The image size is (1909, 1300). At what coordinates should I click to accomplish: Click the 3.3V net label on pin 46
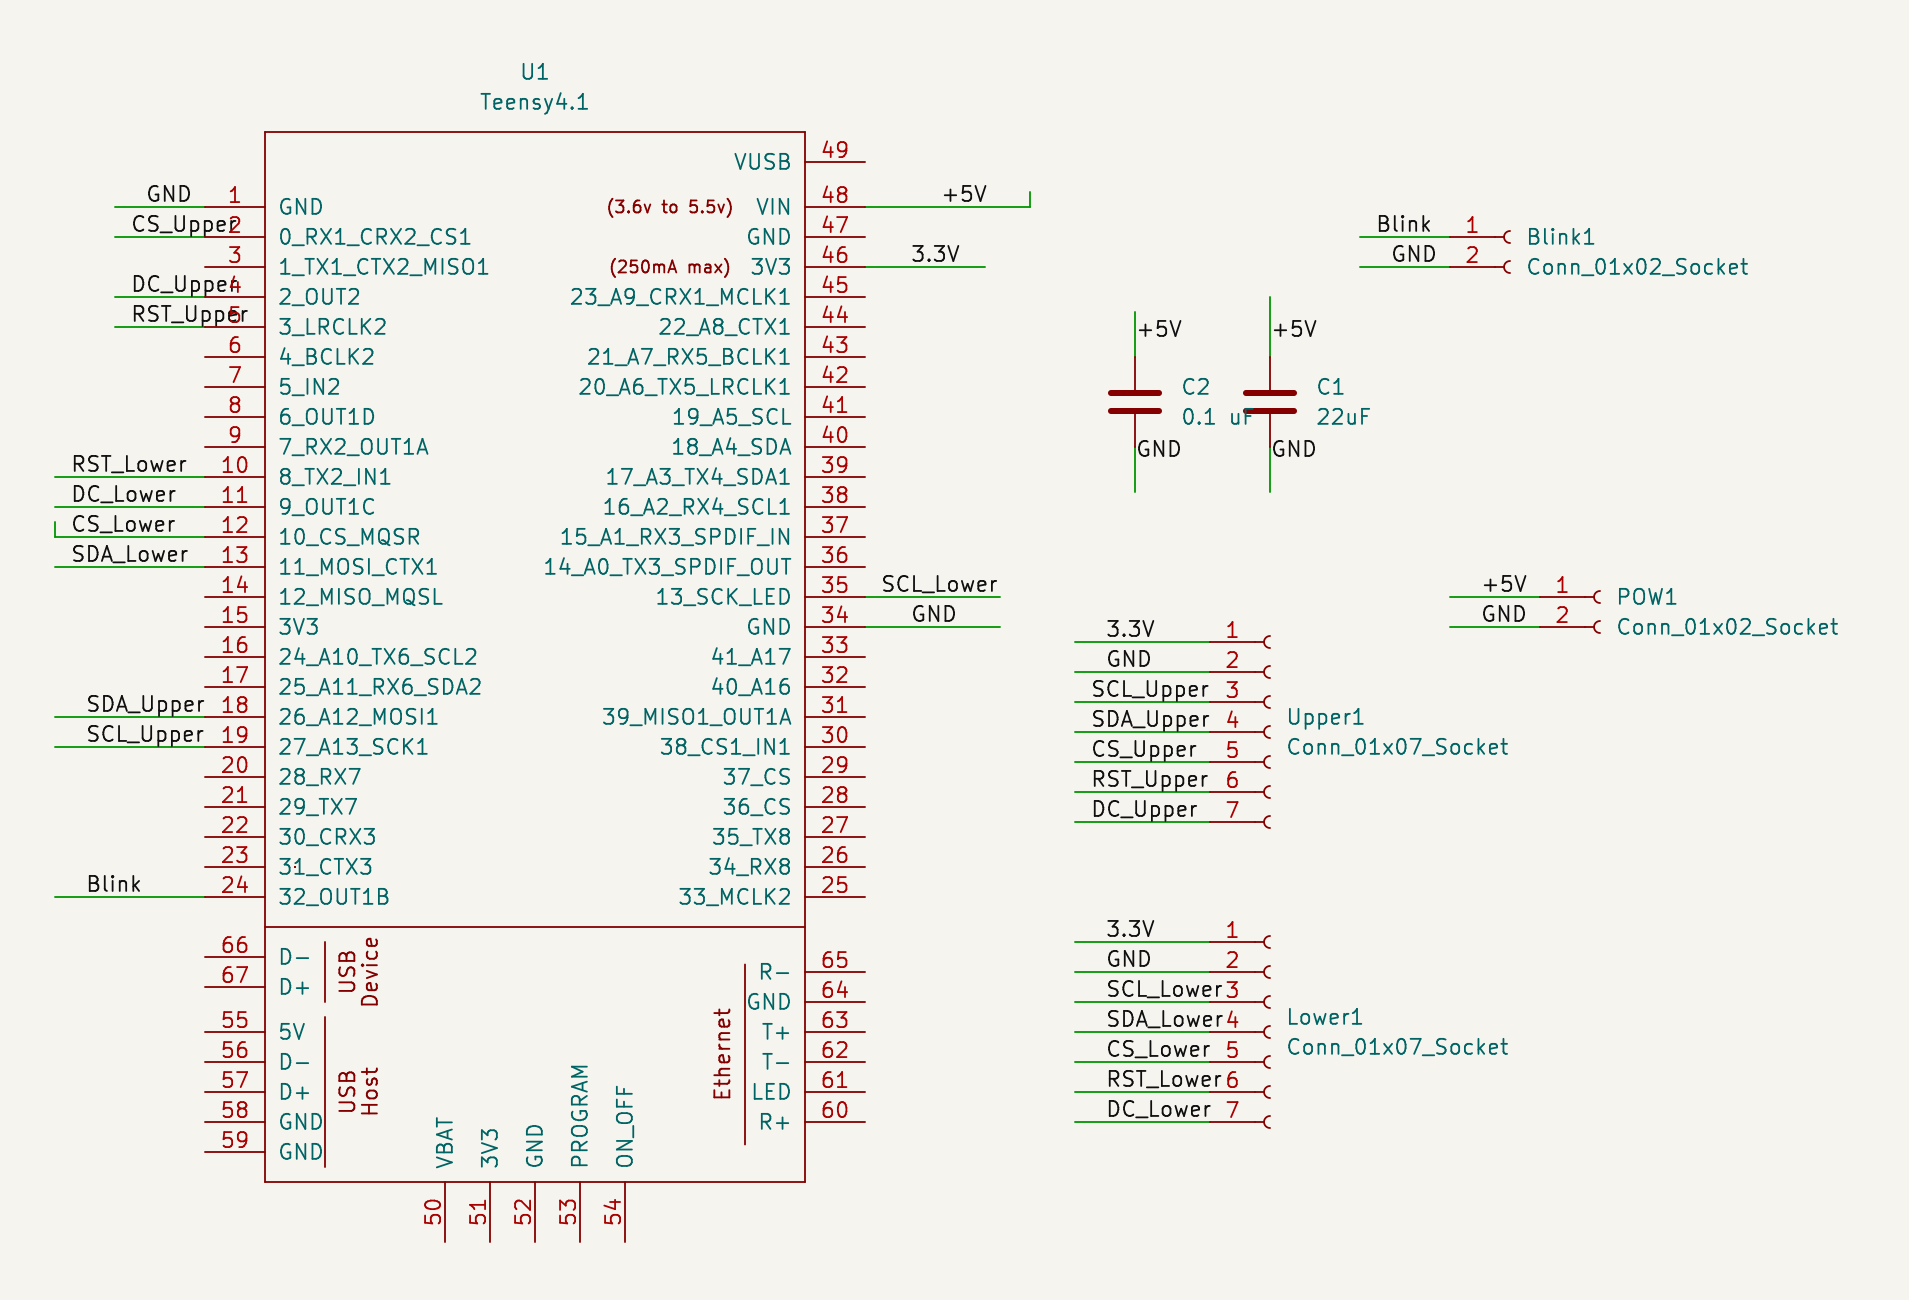(x=935, y=254)
